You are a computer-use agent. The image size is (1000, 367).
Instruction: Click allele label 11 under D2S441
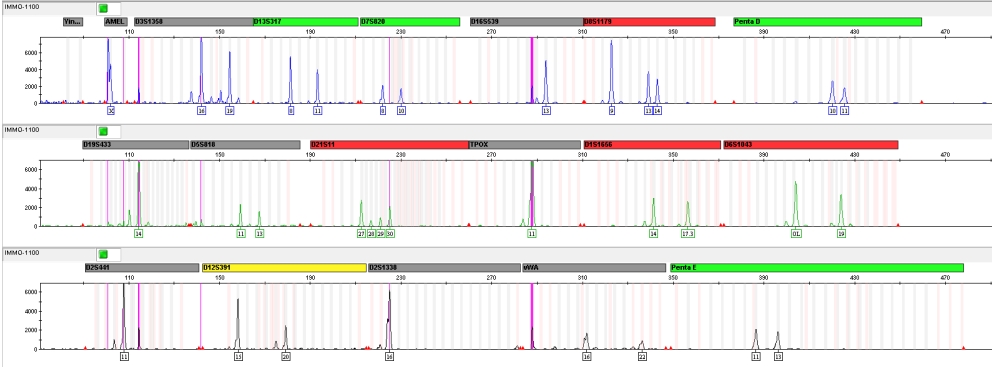pyautogui.click(x=124, y=357)
